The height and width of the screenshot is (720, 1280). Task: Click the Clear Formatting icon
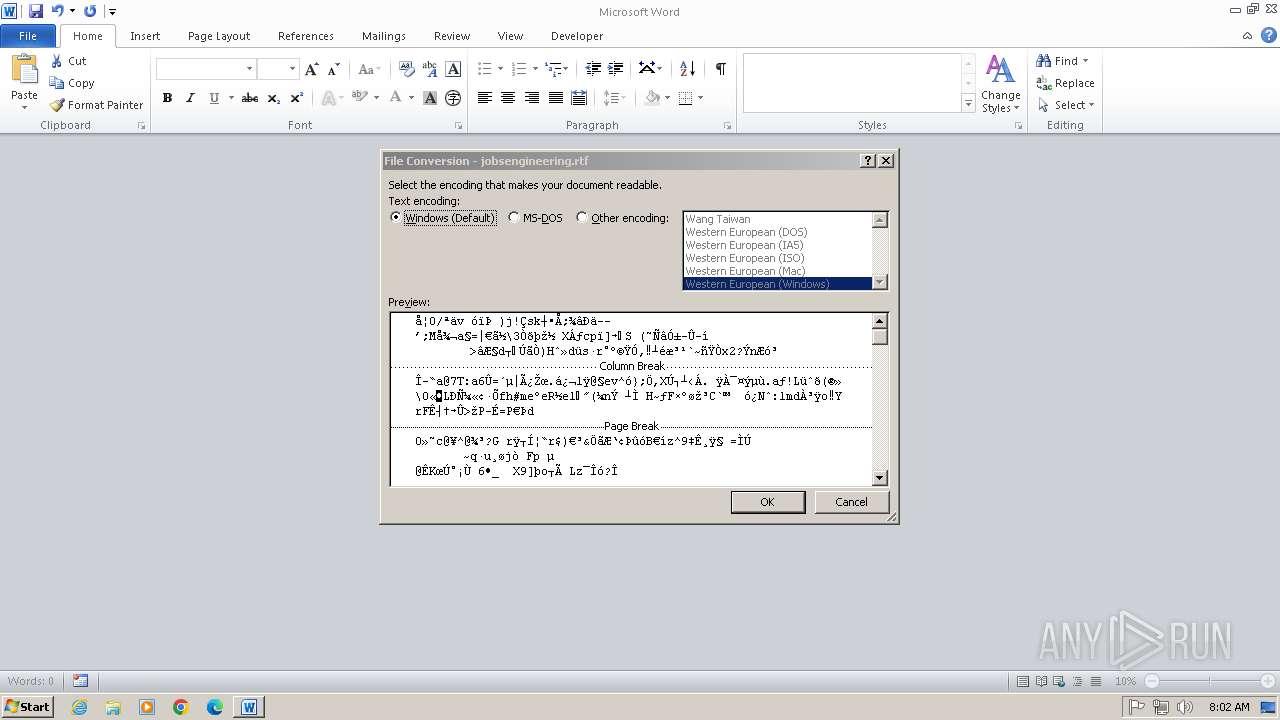pos(407,69)
